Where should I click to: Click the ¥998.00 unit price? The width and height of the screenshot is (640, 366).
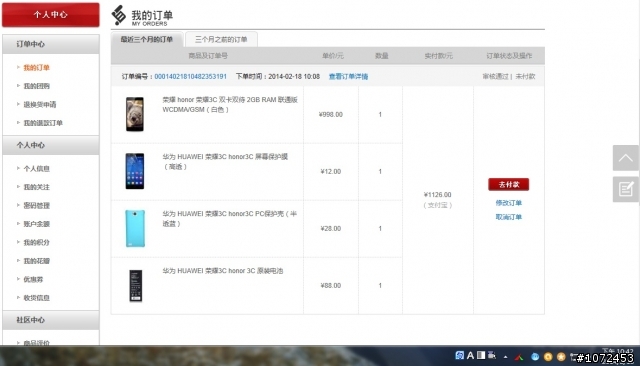[331, 114]
